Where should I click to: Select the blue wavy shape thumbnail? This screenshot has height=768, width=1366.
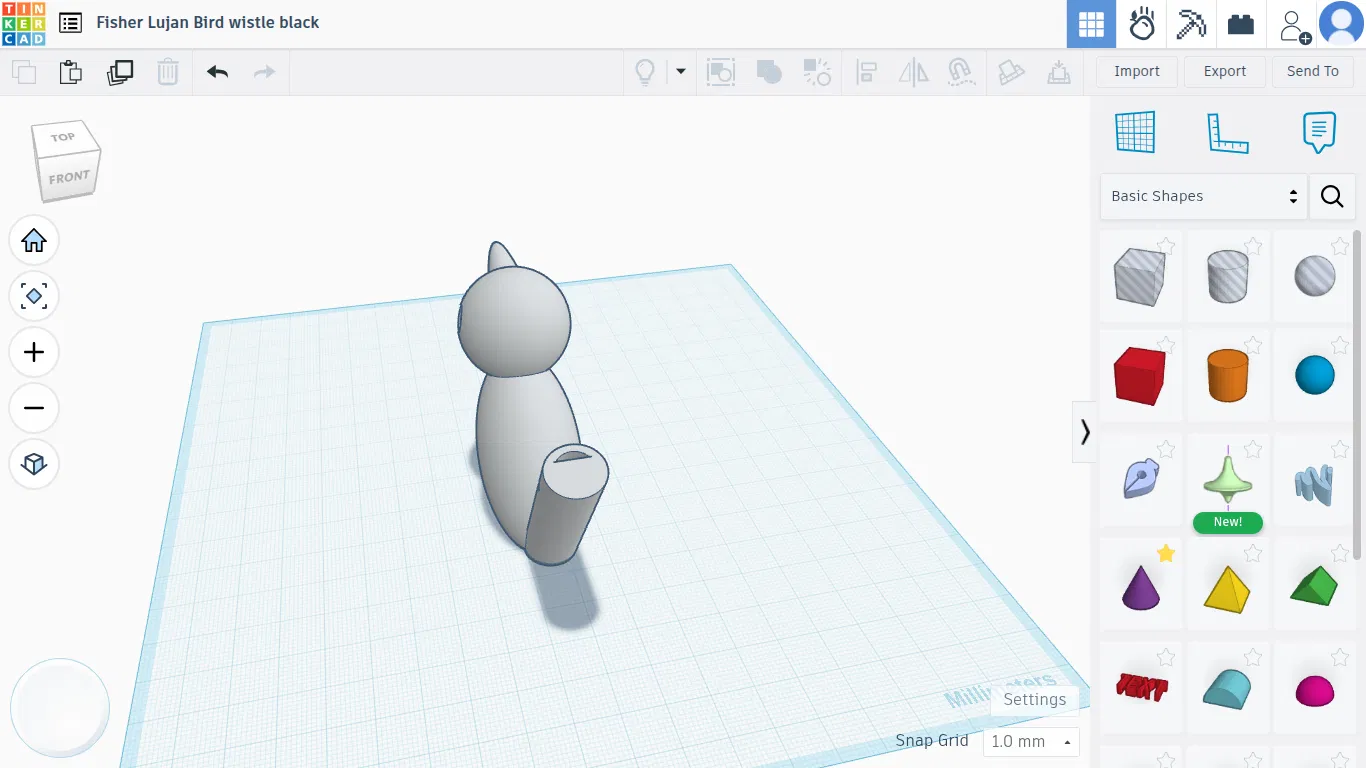click(x=1314, y=484)
